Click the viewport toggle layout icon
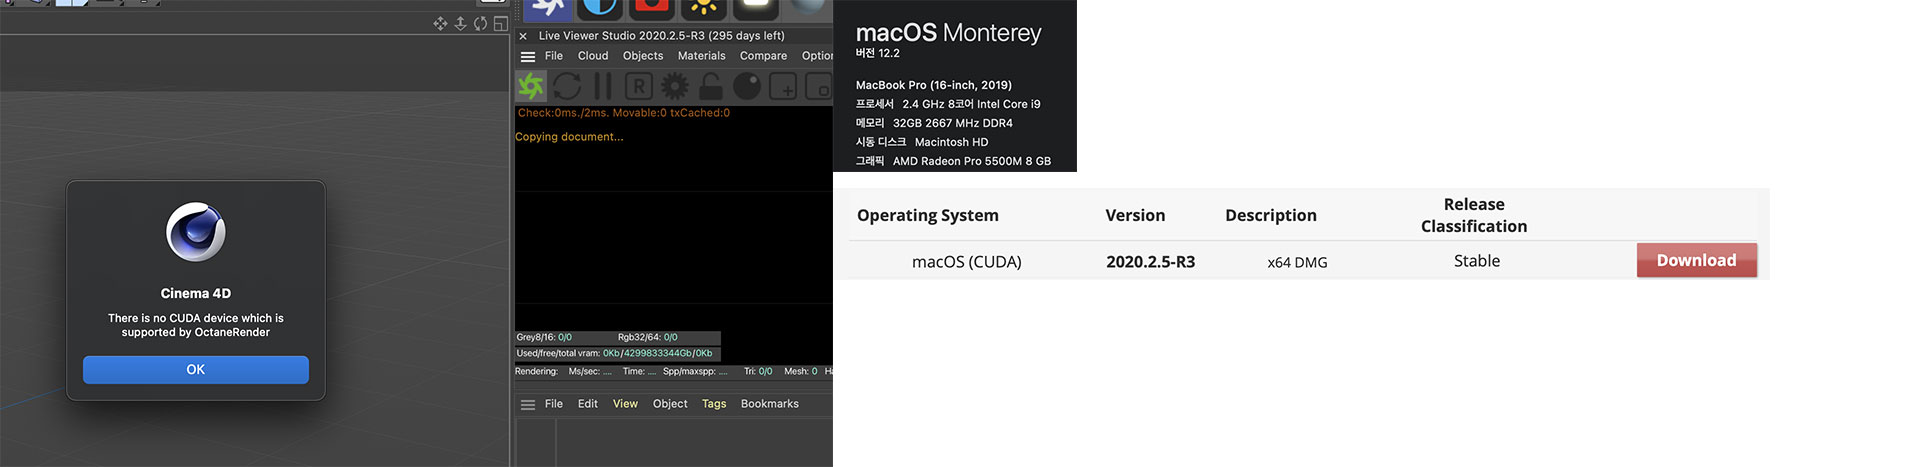 (501, 23)
